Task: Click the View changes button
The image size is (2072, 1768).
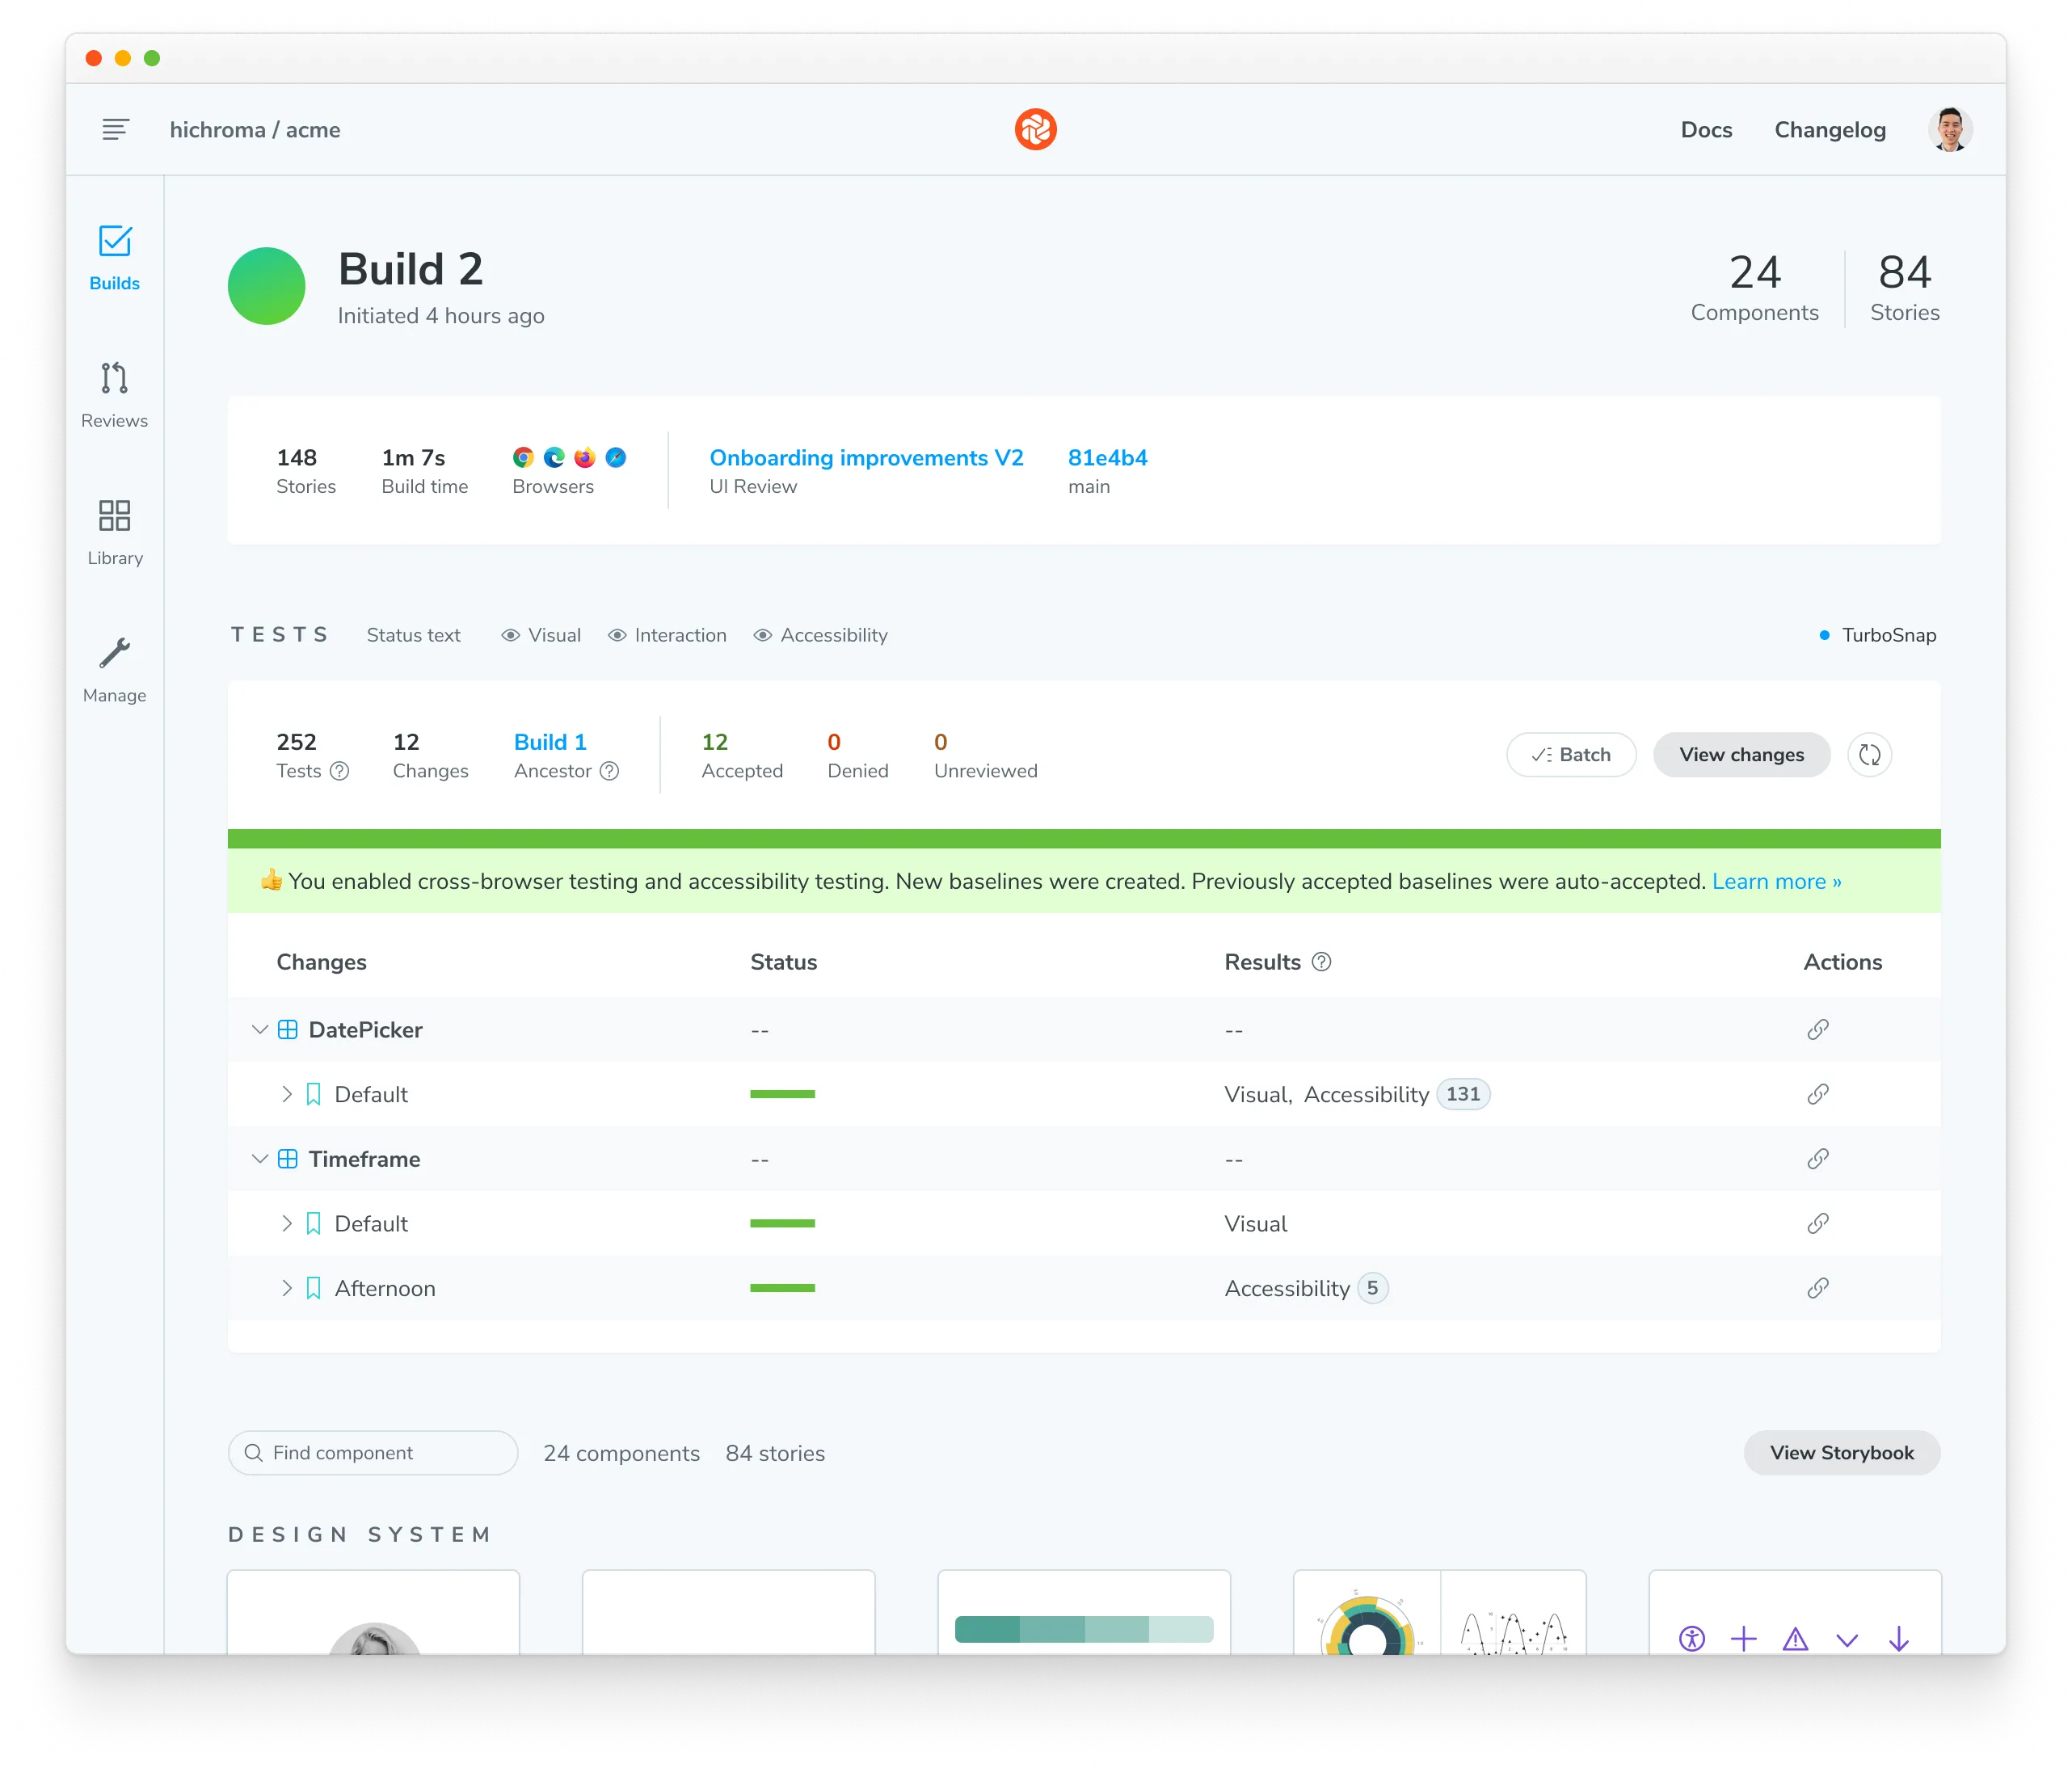Action: (x=1741, y=755)
